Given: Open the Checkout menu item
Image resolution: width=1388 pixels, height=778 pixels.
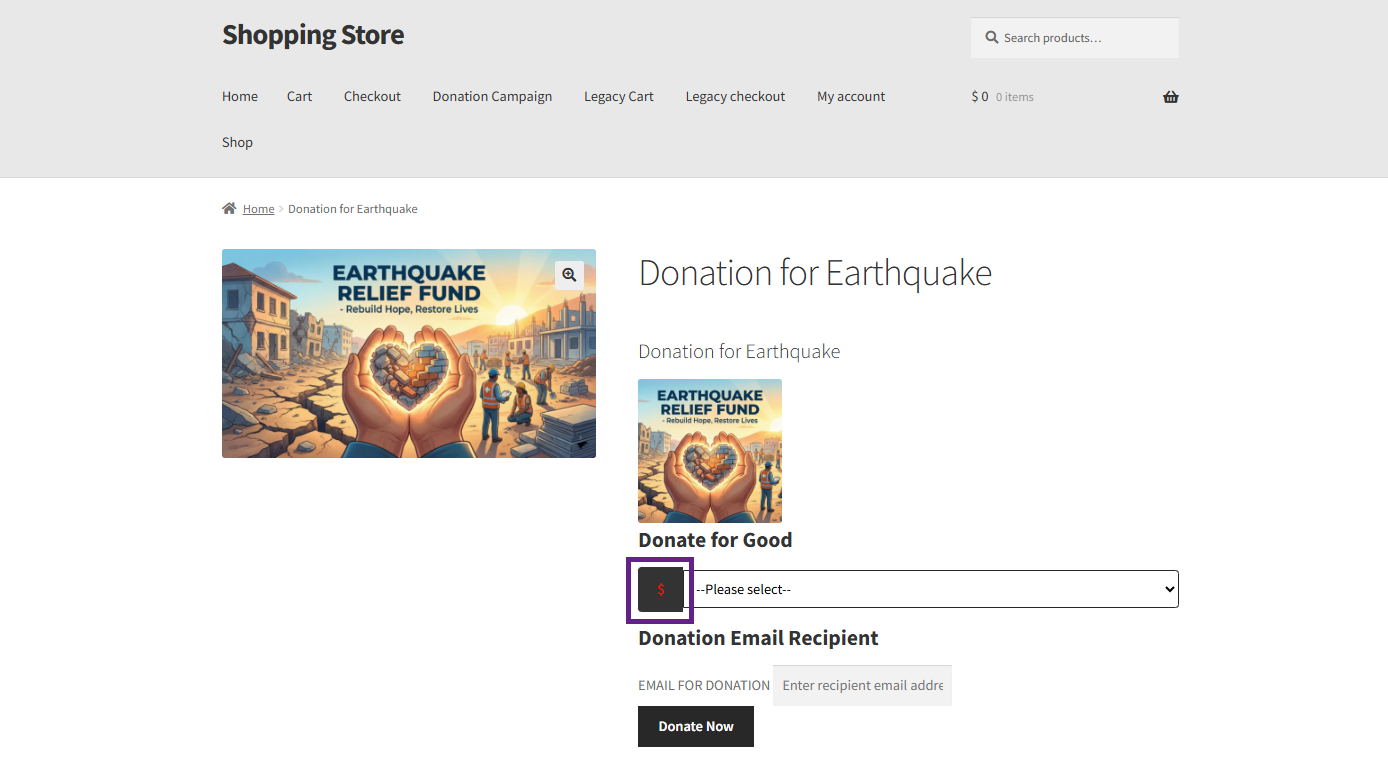Looking at the screenshot, I should click(x=372, y=97).
